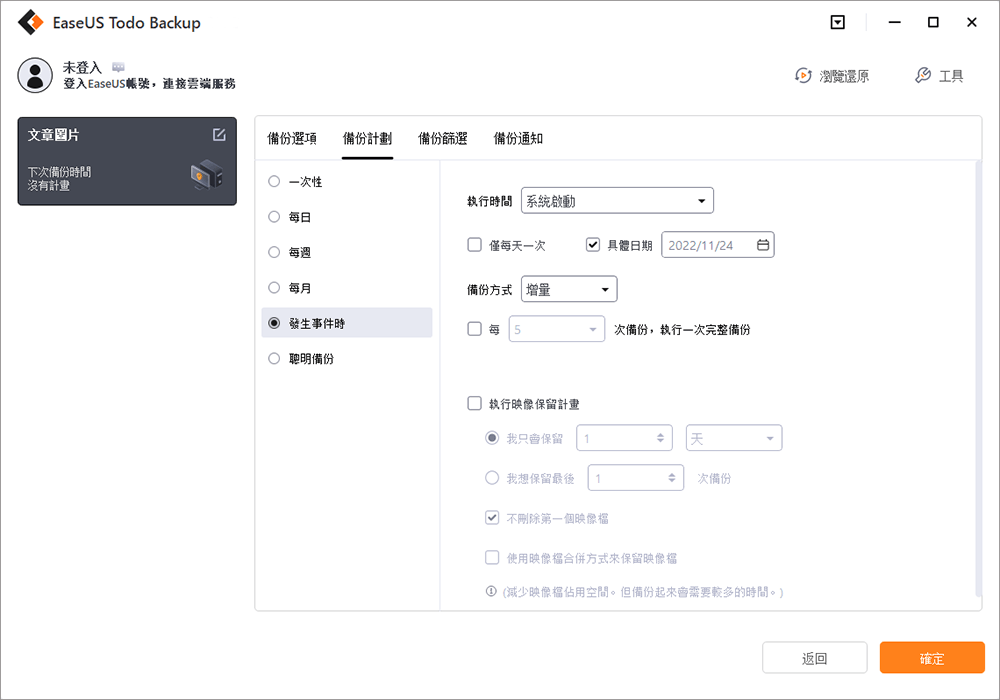Enable 使用映像檔合併方式來保留映像檔

(492, 557)
